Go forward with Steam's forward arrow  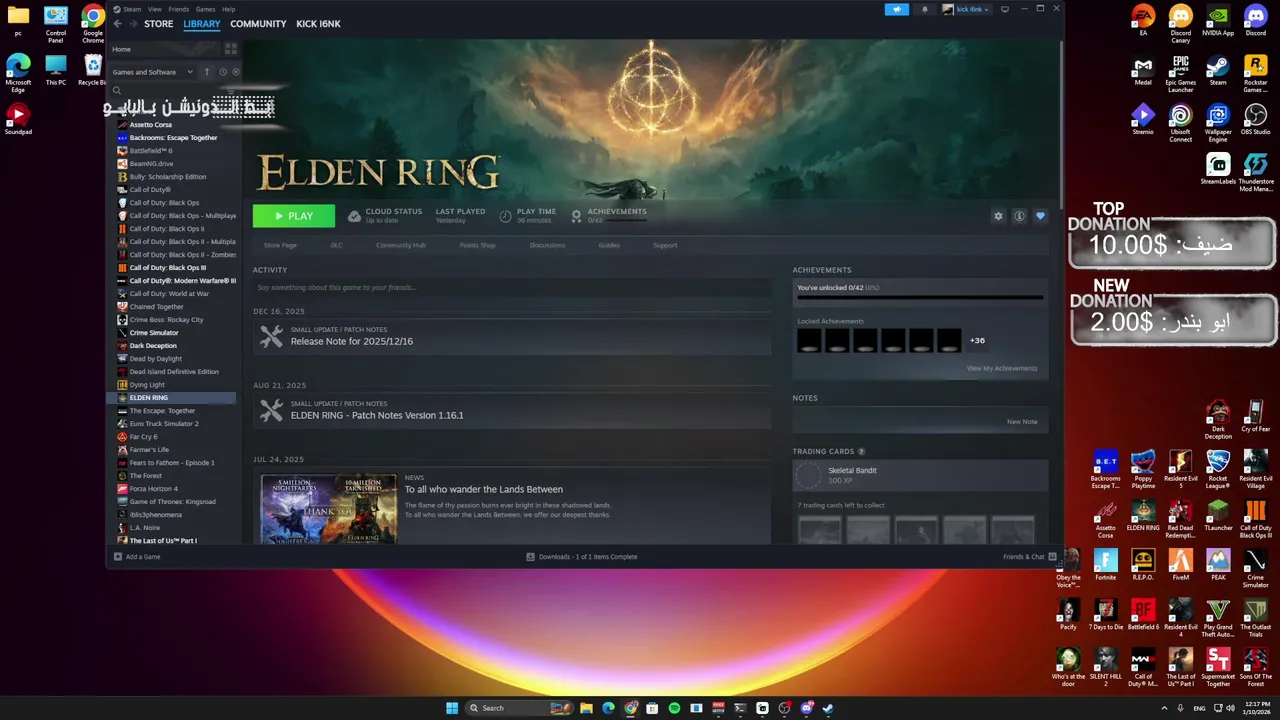pyautogui.click(x=133, y=23)
